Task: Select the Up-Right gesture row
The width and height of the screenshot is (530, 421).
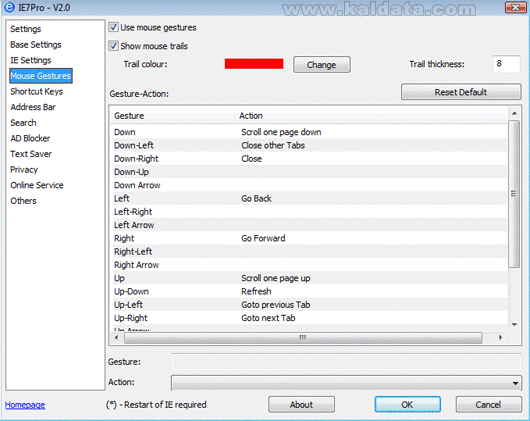Action: [309, 318]
